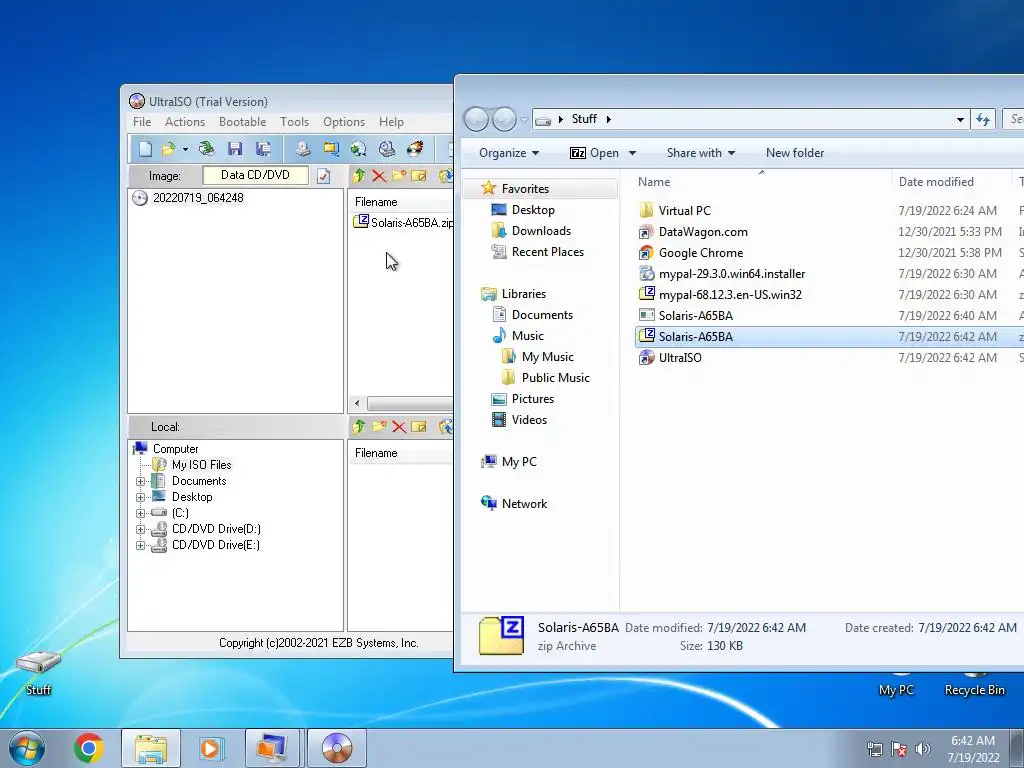Click the Save floppy icon in UltraISO toolbar
The height and width of the screenshot is (768, 1024).
[x=235, y=149]
